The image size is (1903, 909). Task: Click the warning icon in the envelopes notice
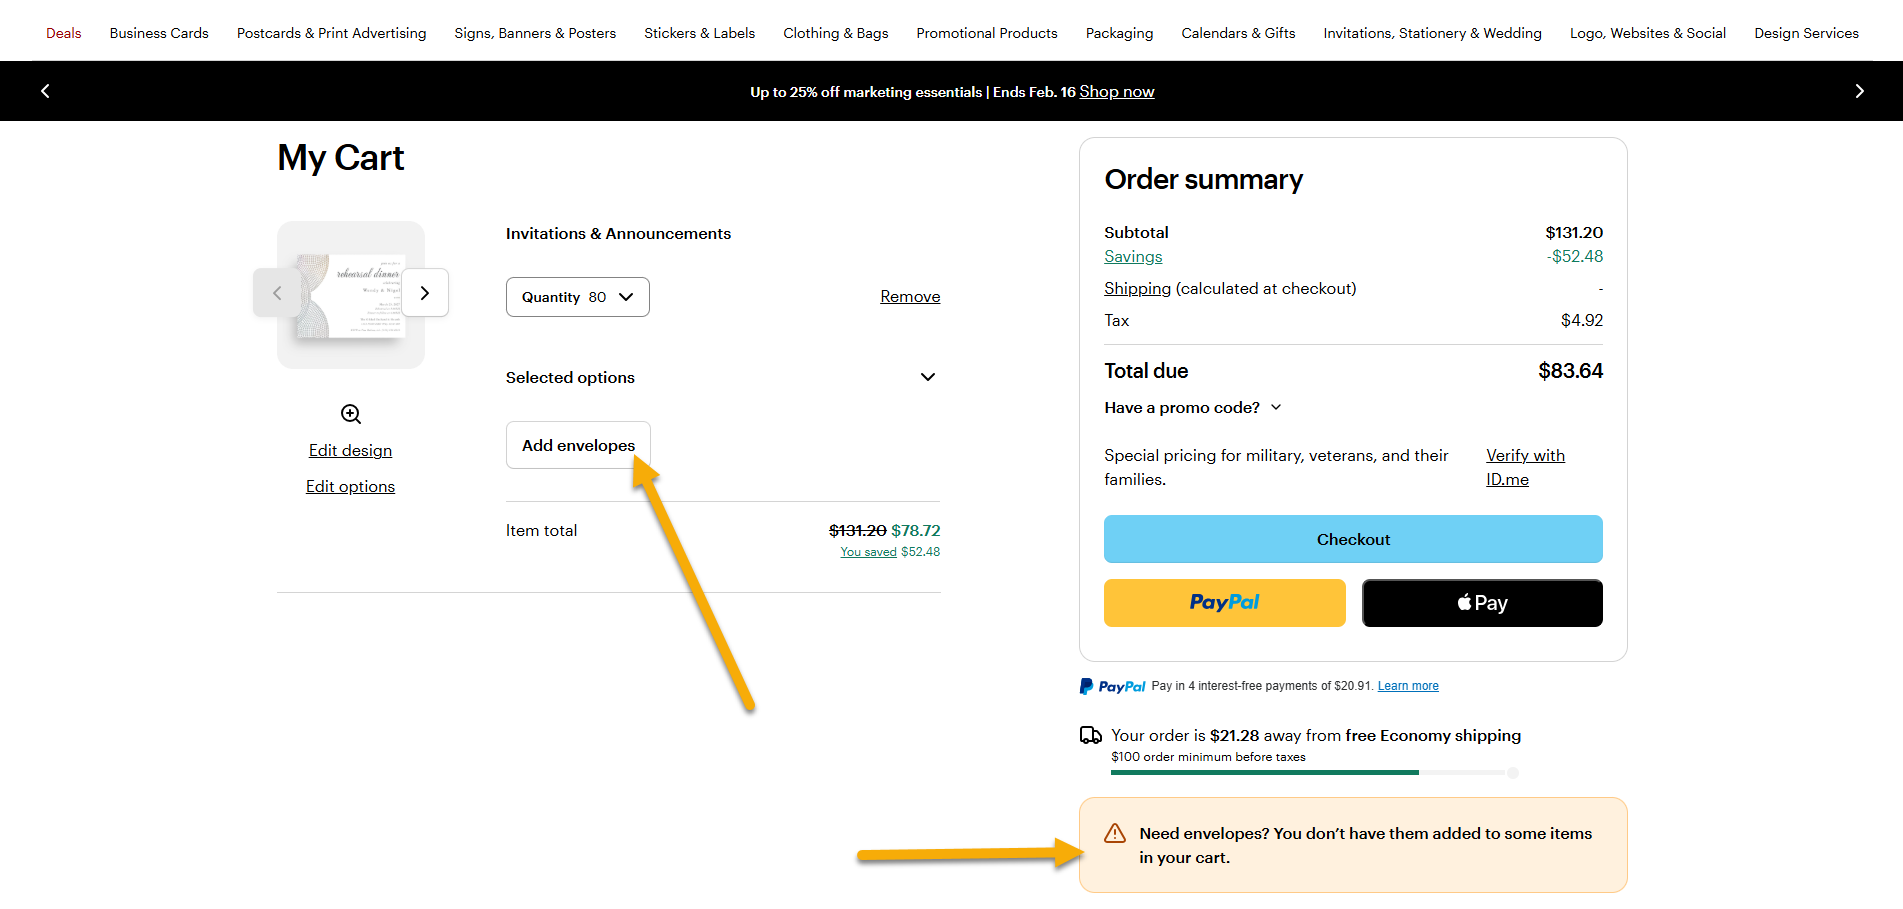point(1115,833)
